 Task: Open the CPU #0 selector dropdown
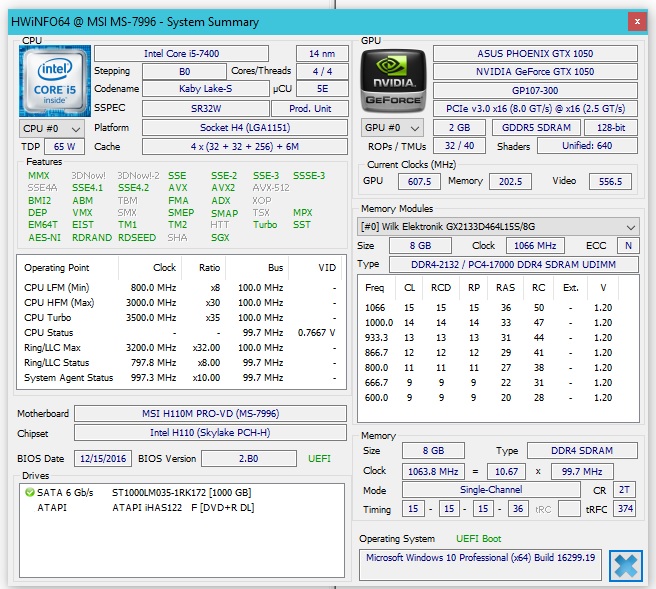tap(52, 128)
